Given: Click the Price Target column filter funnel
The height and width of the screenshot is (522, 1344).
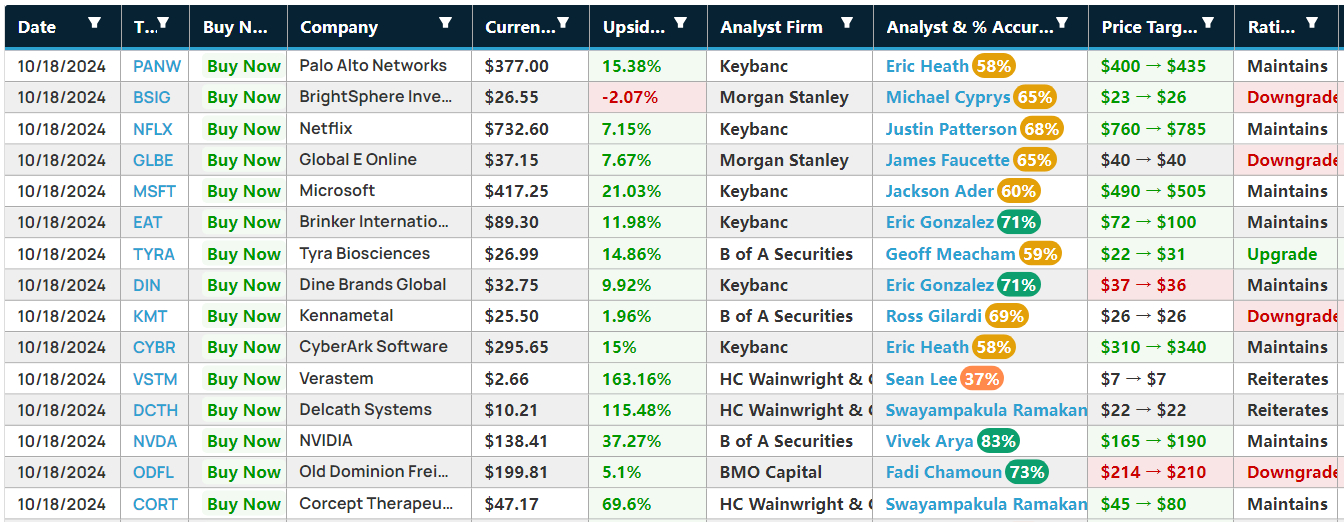Looking at the screenshot, I should tap(1208, 23).
